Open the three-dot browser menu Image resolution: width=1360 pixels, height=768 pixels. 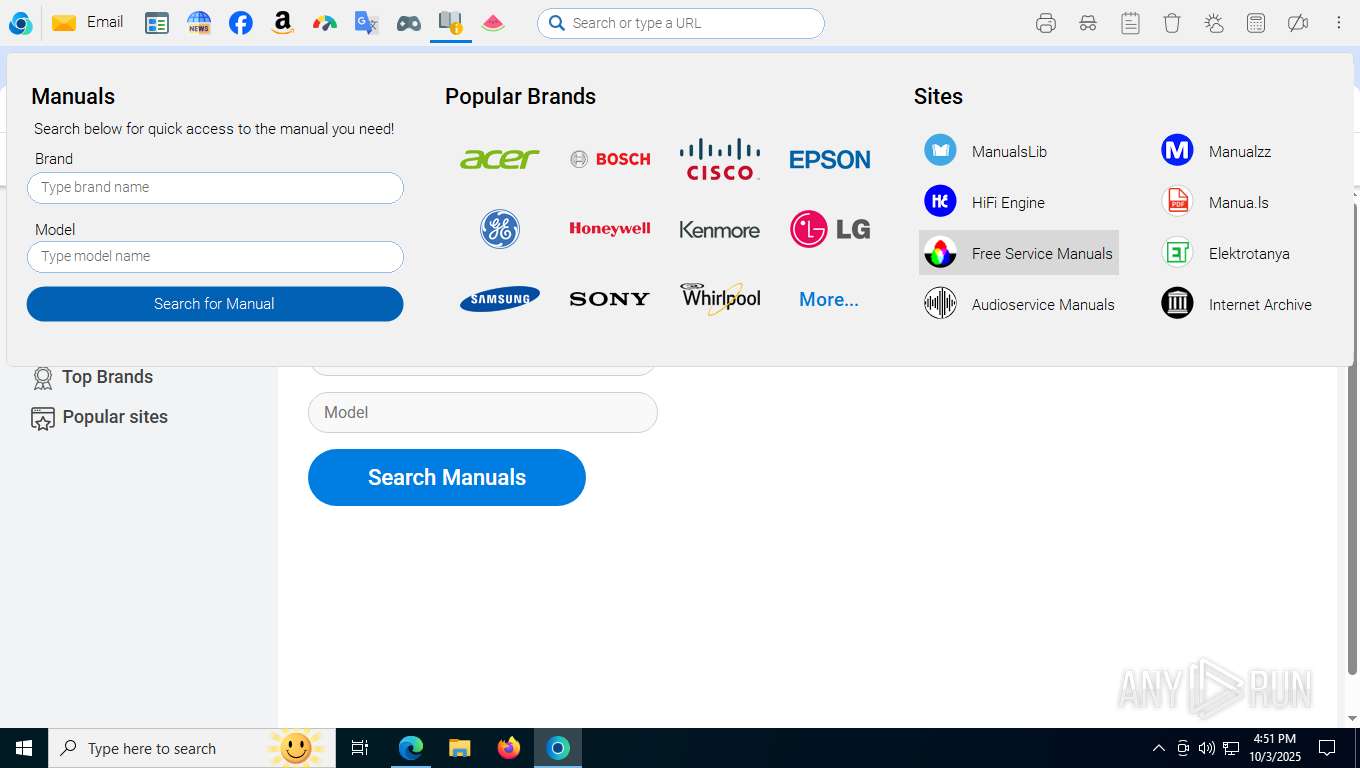coord(1338,23)
